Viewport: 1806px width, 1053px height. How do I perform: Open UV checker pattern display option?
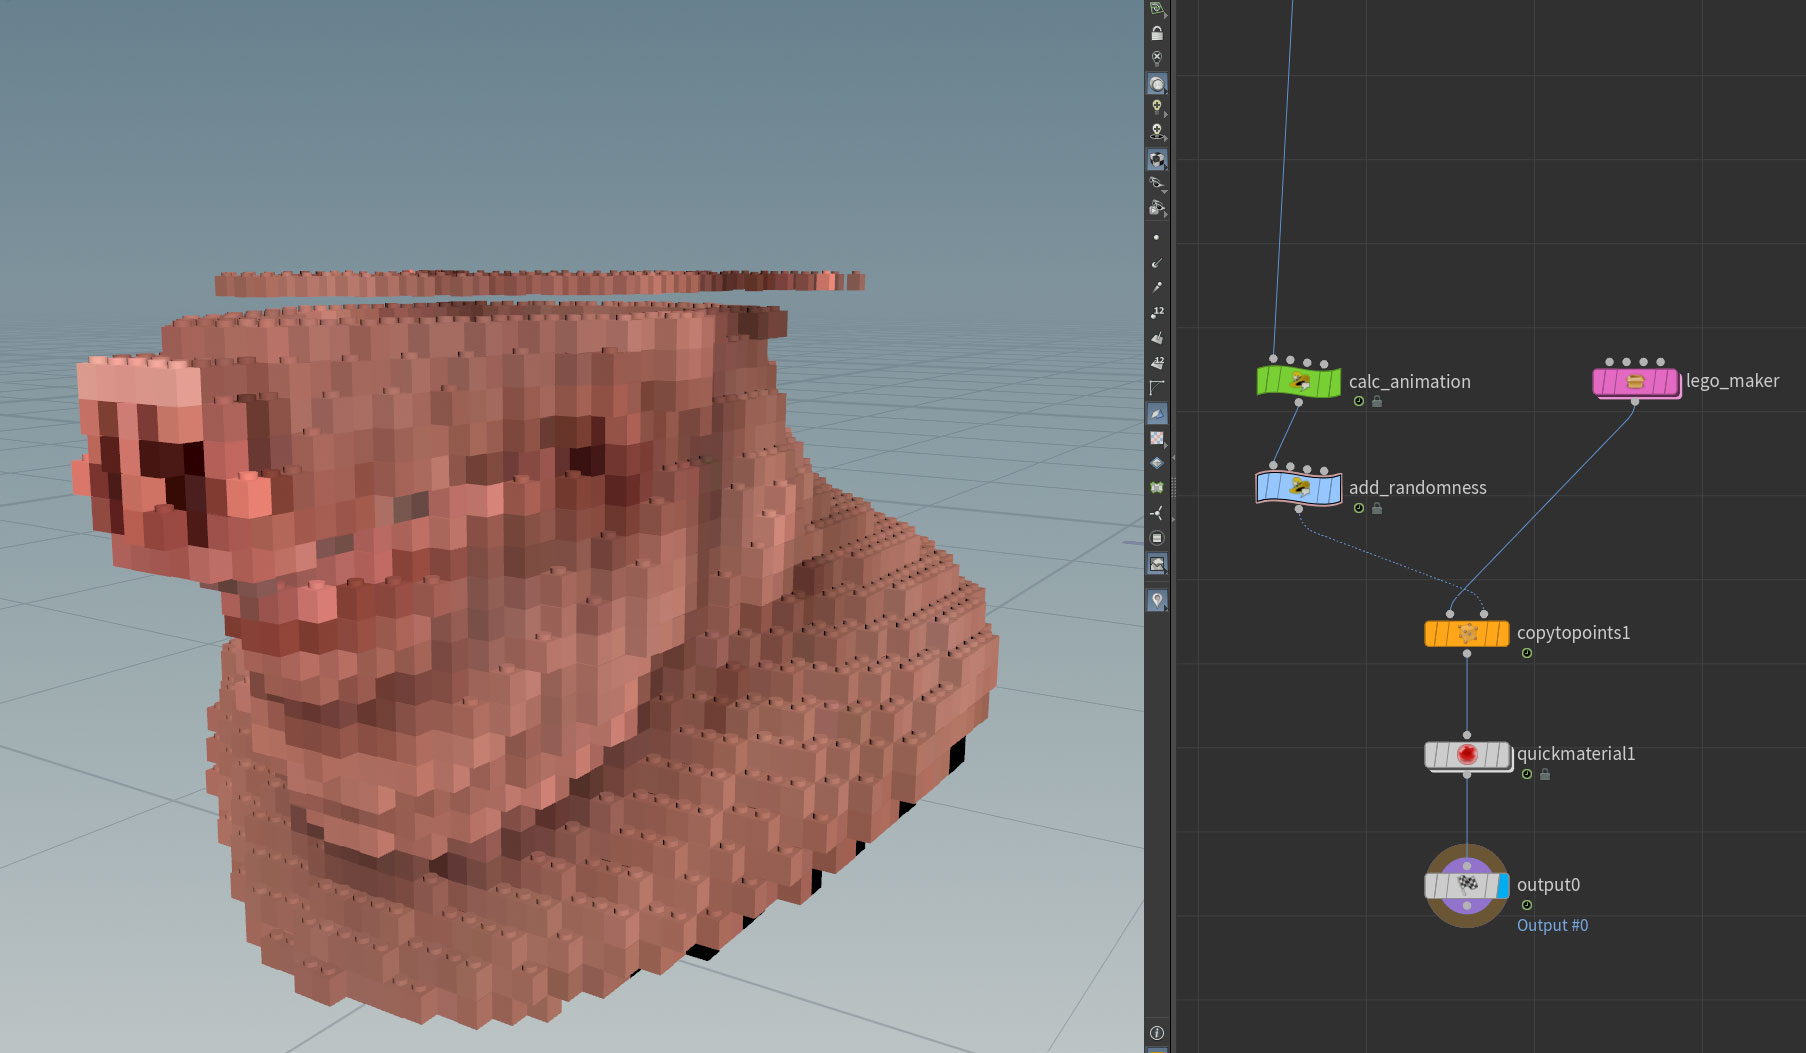(x=1157, y=438)
